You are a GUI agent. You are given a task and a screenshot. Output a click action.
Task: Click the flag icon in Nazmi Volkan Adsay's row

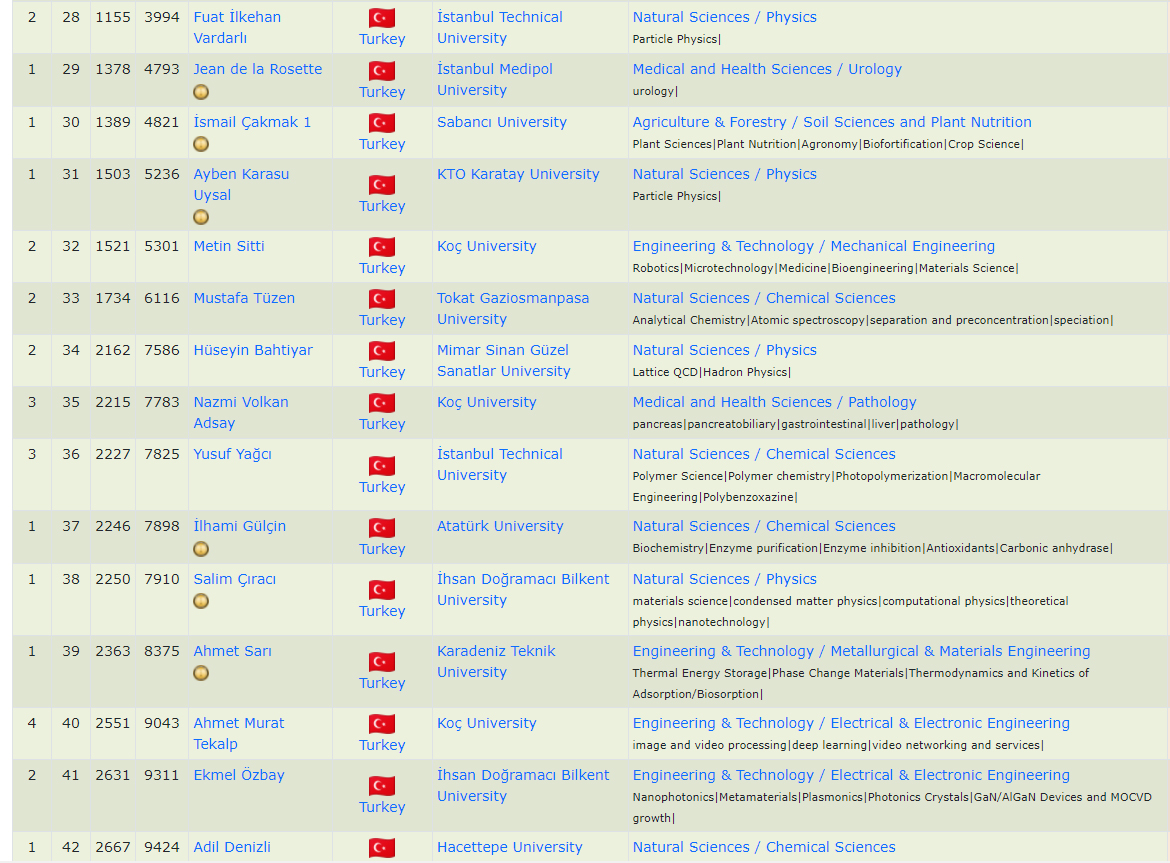click(x=382, y=404)
